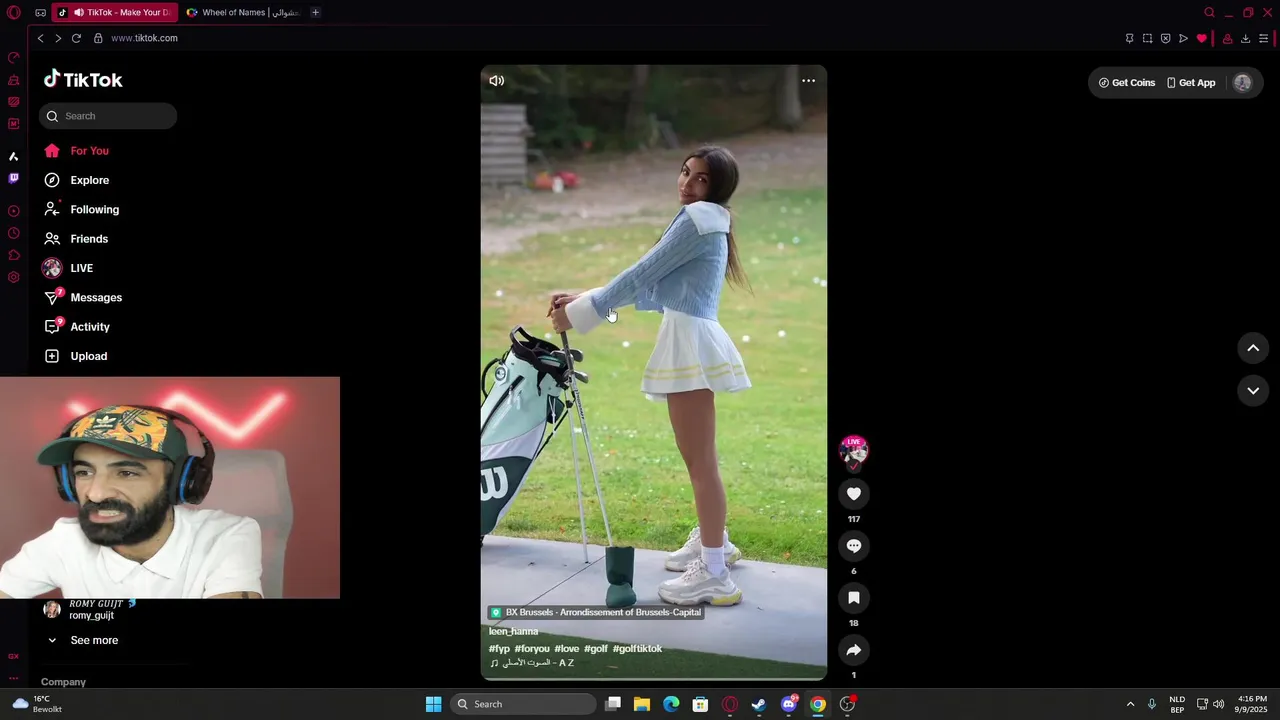Open a new browser tab
1280x720 pixels.
point(315,13)
